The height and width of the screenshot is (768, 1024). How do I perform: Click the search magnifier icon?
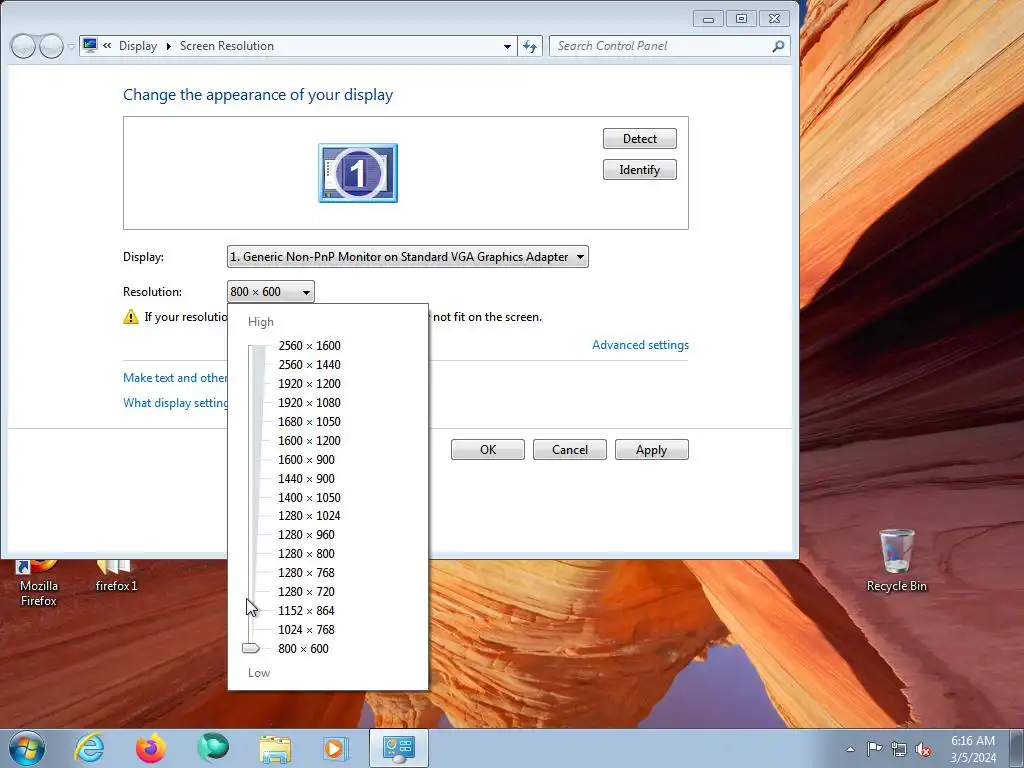tap(778, 46)
